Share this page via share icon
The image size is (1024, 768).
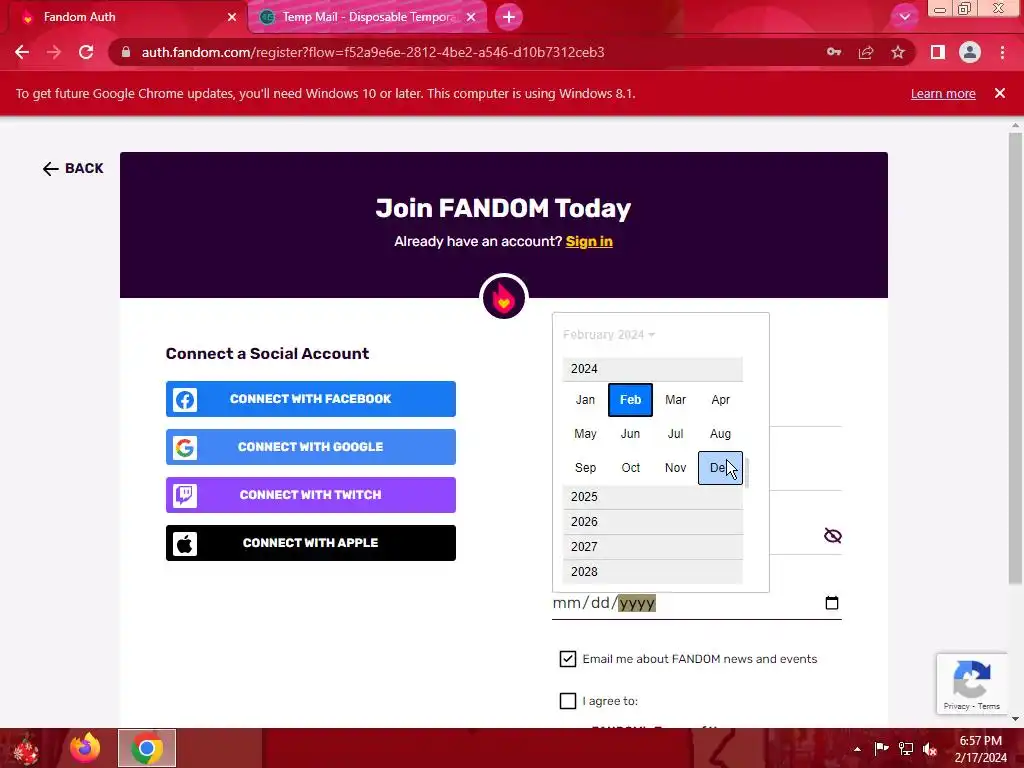coord(866,52)
